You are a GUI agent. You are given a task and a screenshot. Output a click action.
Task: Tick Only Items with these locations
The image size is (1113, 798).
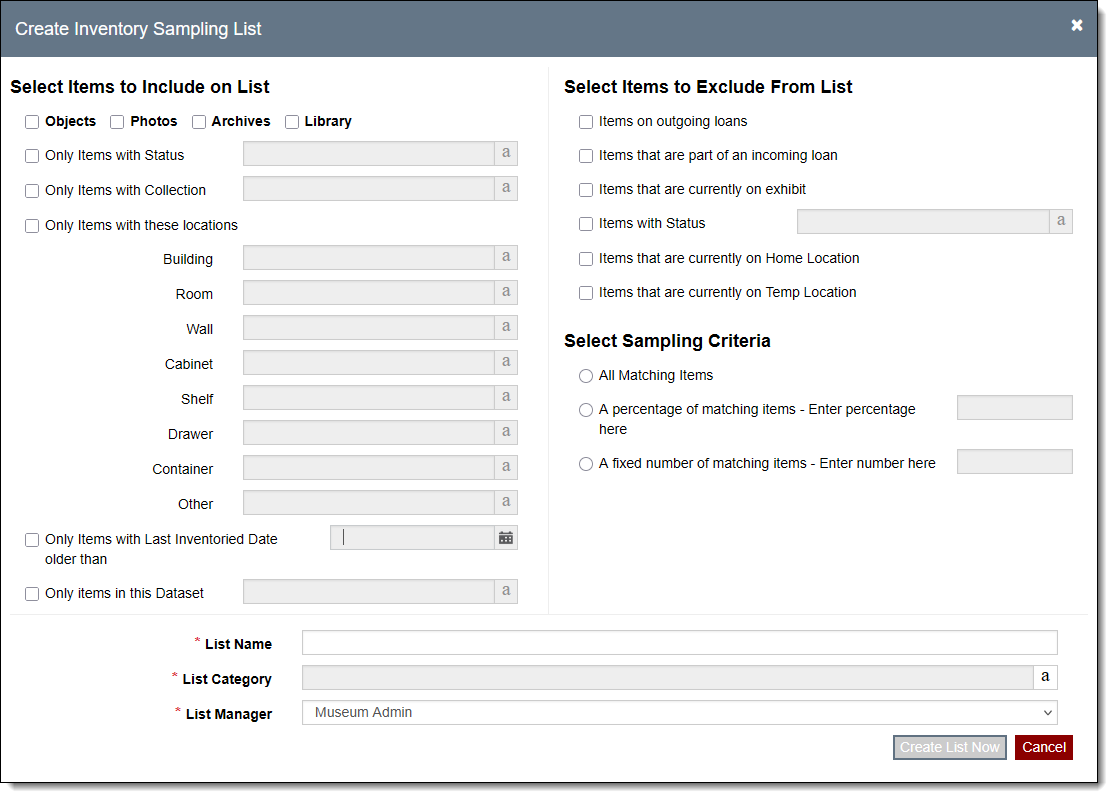32,226
